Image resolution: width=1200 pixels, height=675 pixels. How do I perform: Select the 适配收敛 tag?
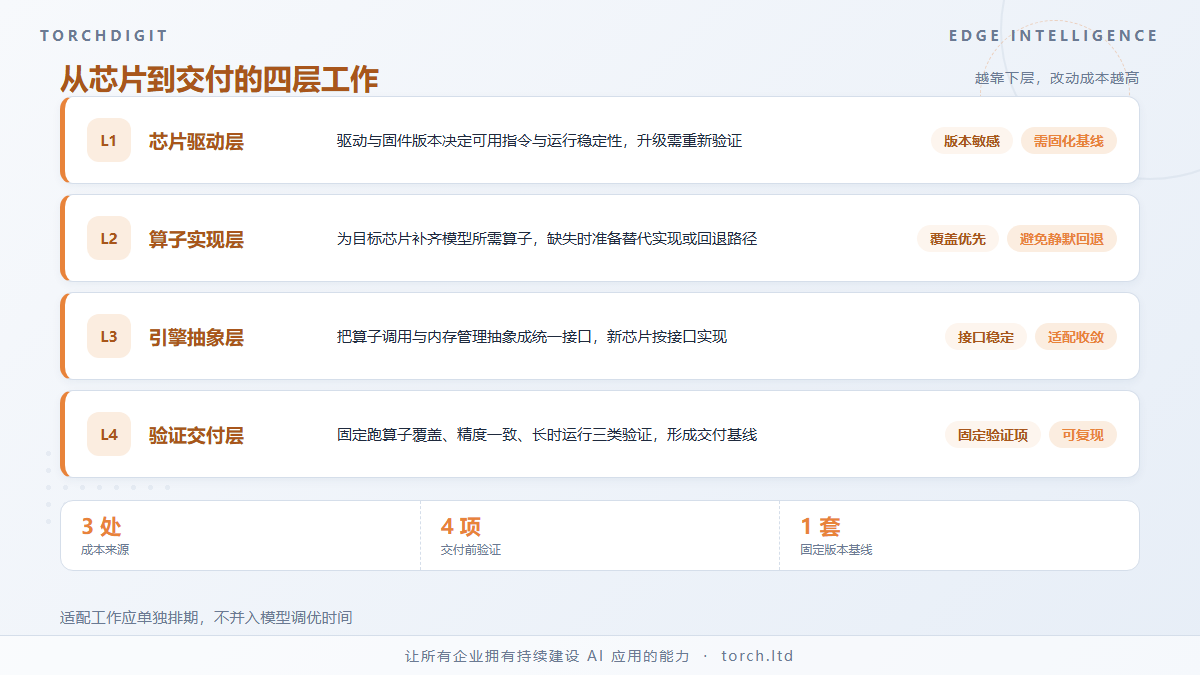[x=1076, y=337]
